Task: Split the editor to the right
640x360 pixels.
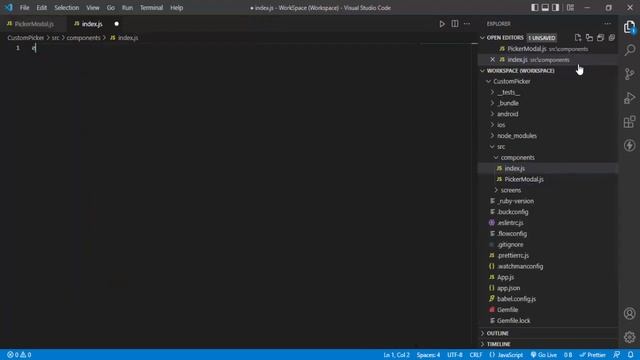Action: click(x=455, y=24)
